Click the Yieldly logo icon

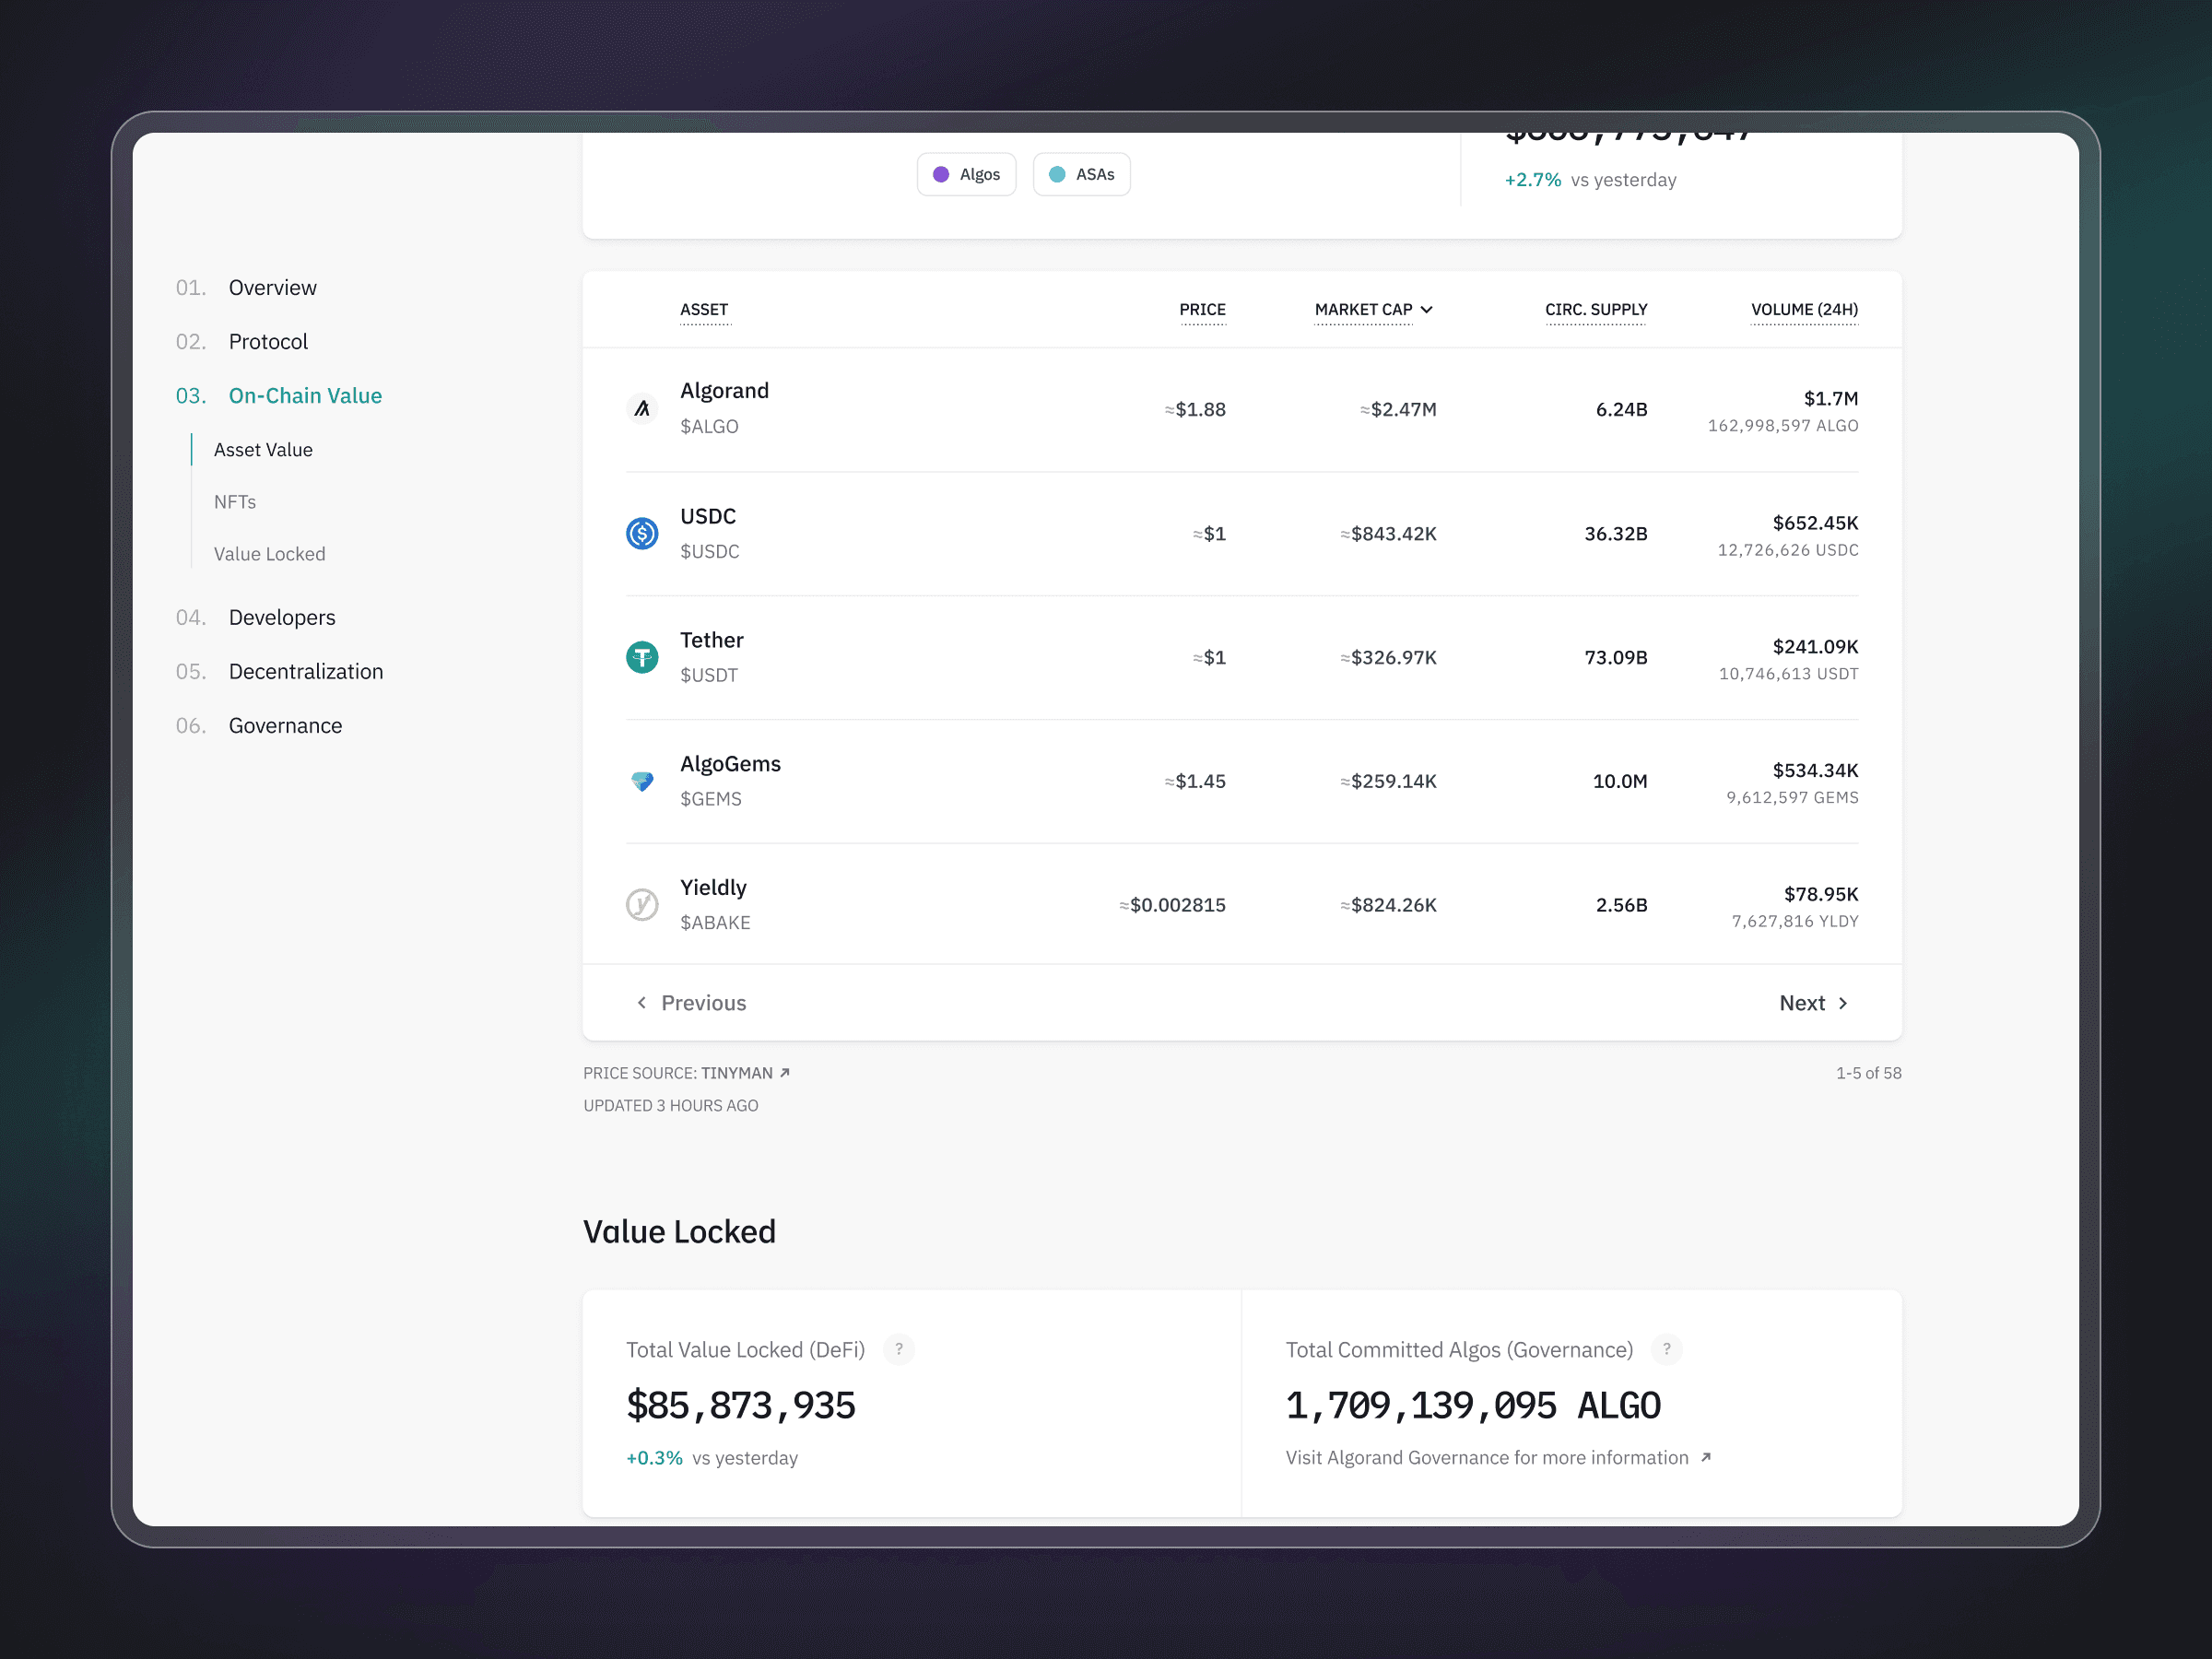(642, 905)
